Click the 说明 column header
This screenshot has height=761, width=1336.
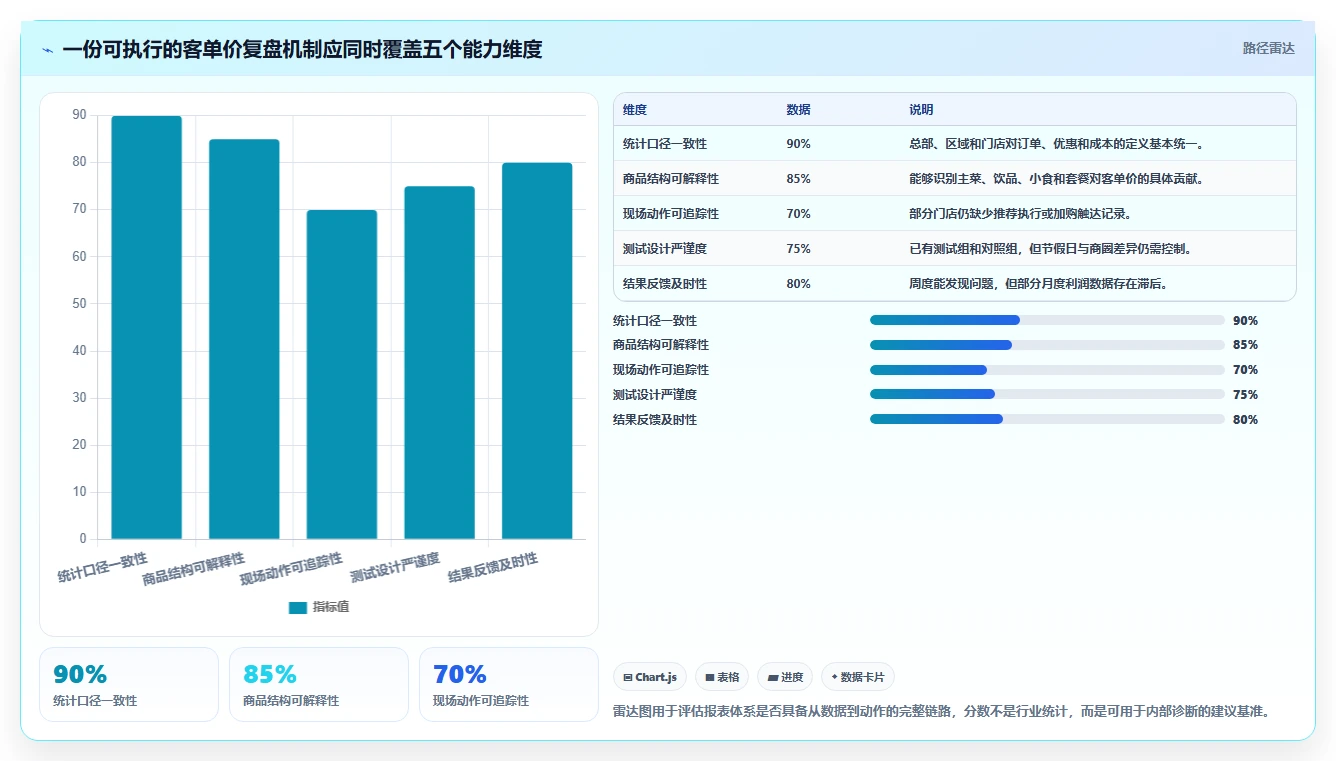click(x=921, y=110)
